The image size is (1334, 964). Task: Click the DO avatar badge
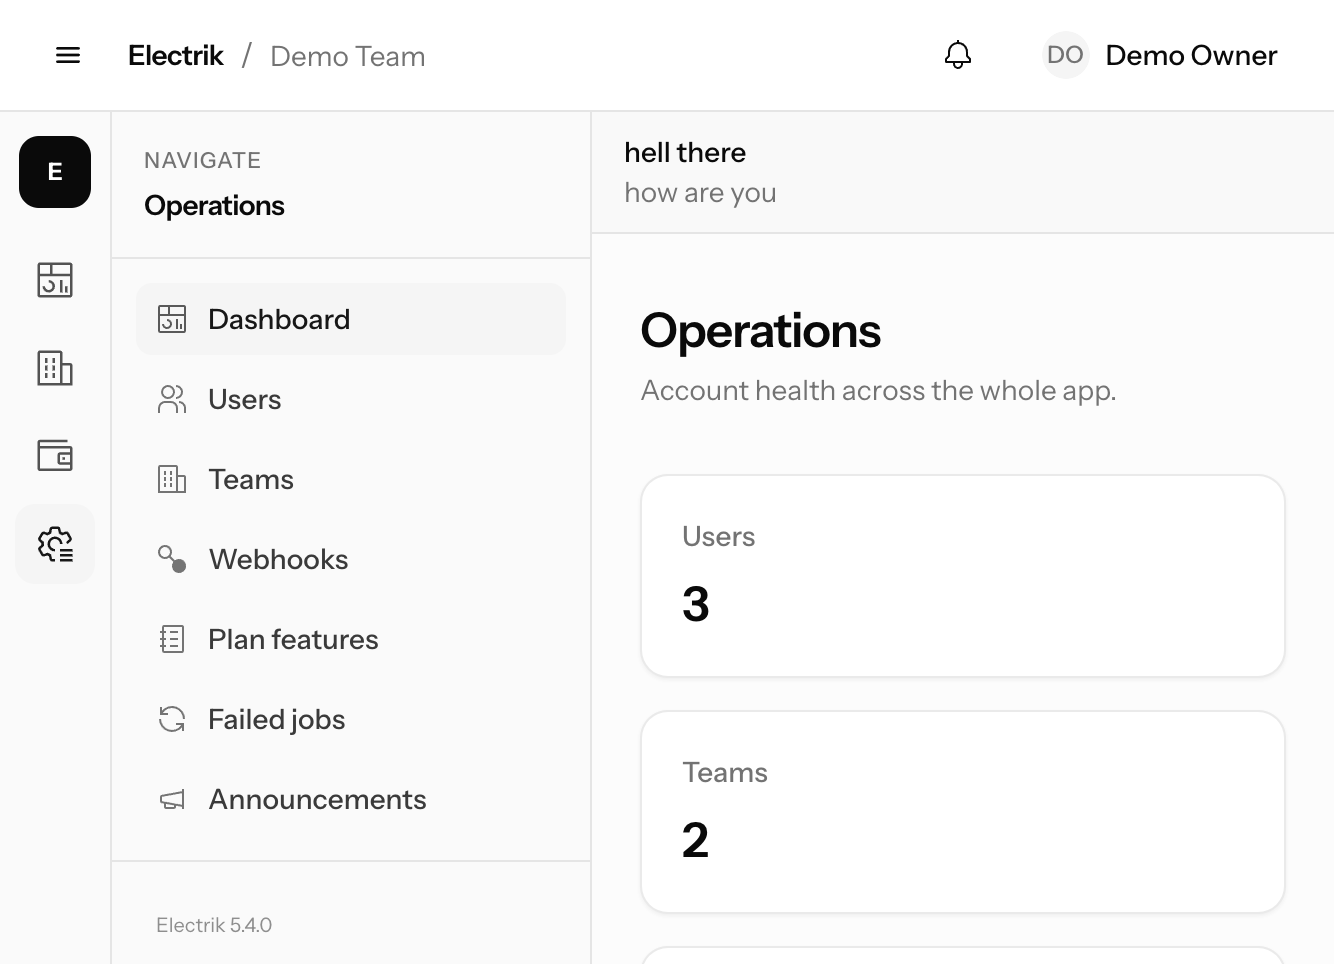coord(1065,55)
